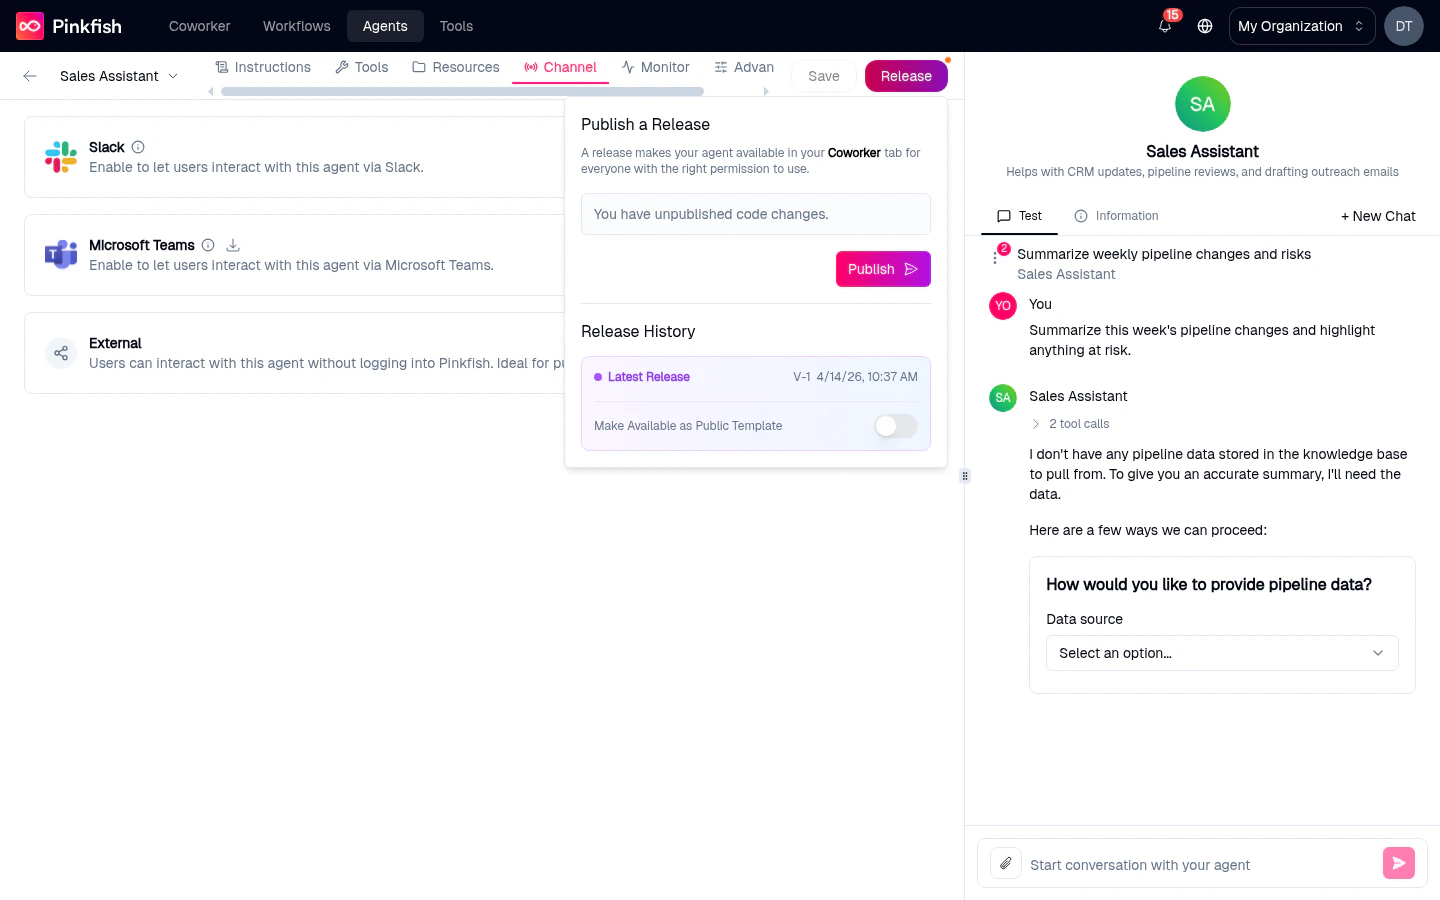Viewport: 1440px width, 900px height.
Task: Click the info icon next to Slack
Action: [x=138, y=147]
